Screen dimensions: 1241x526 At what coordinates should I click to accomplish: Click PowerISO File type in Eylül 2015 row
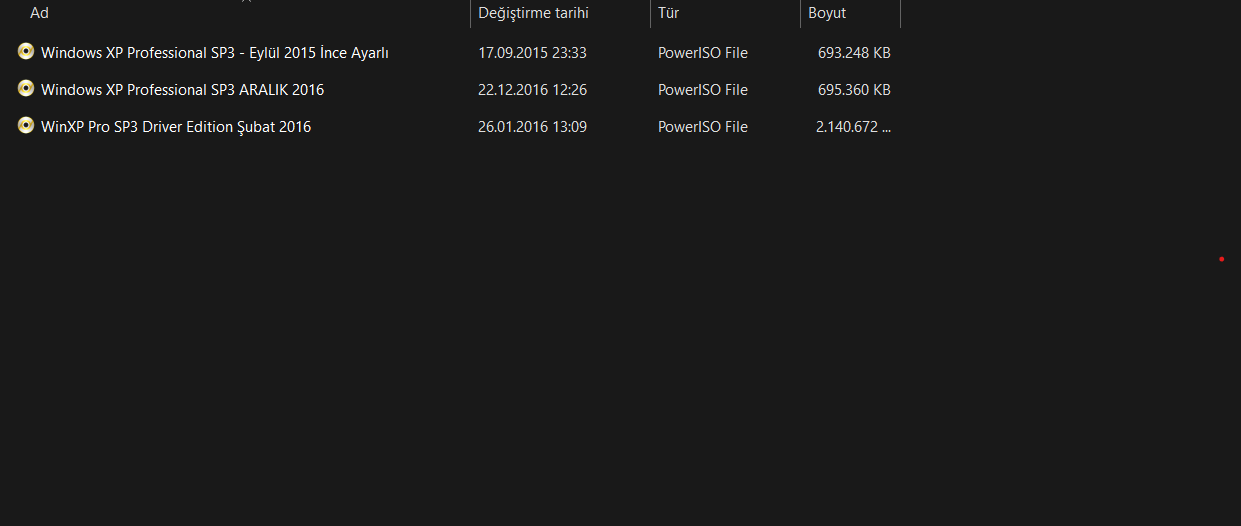(x=703, y=53)
